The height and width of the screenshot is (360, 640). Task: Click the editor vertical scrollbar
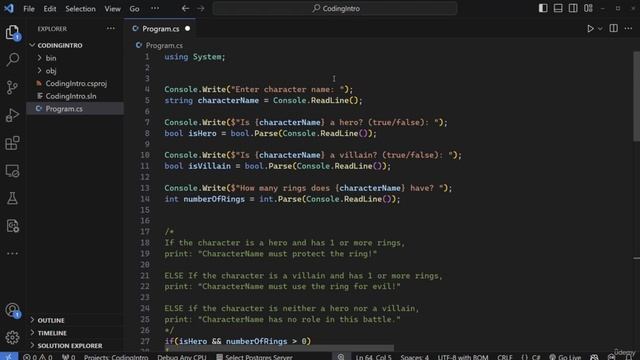click(x=636, y=97)
